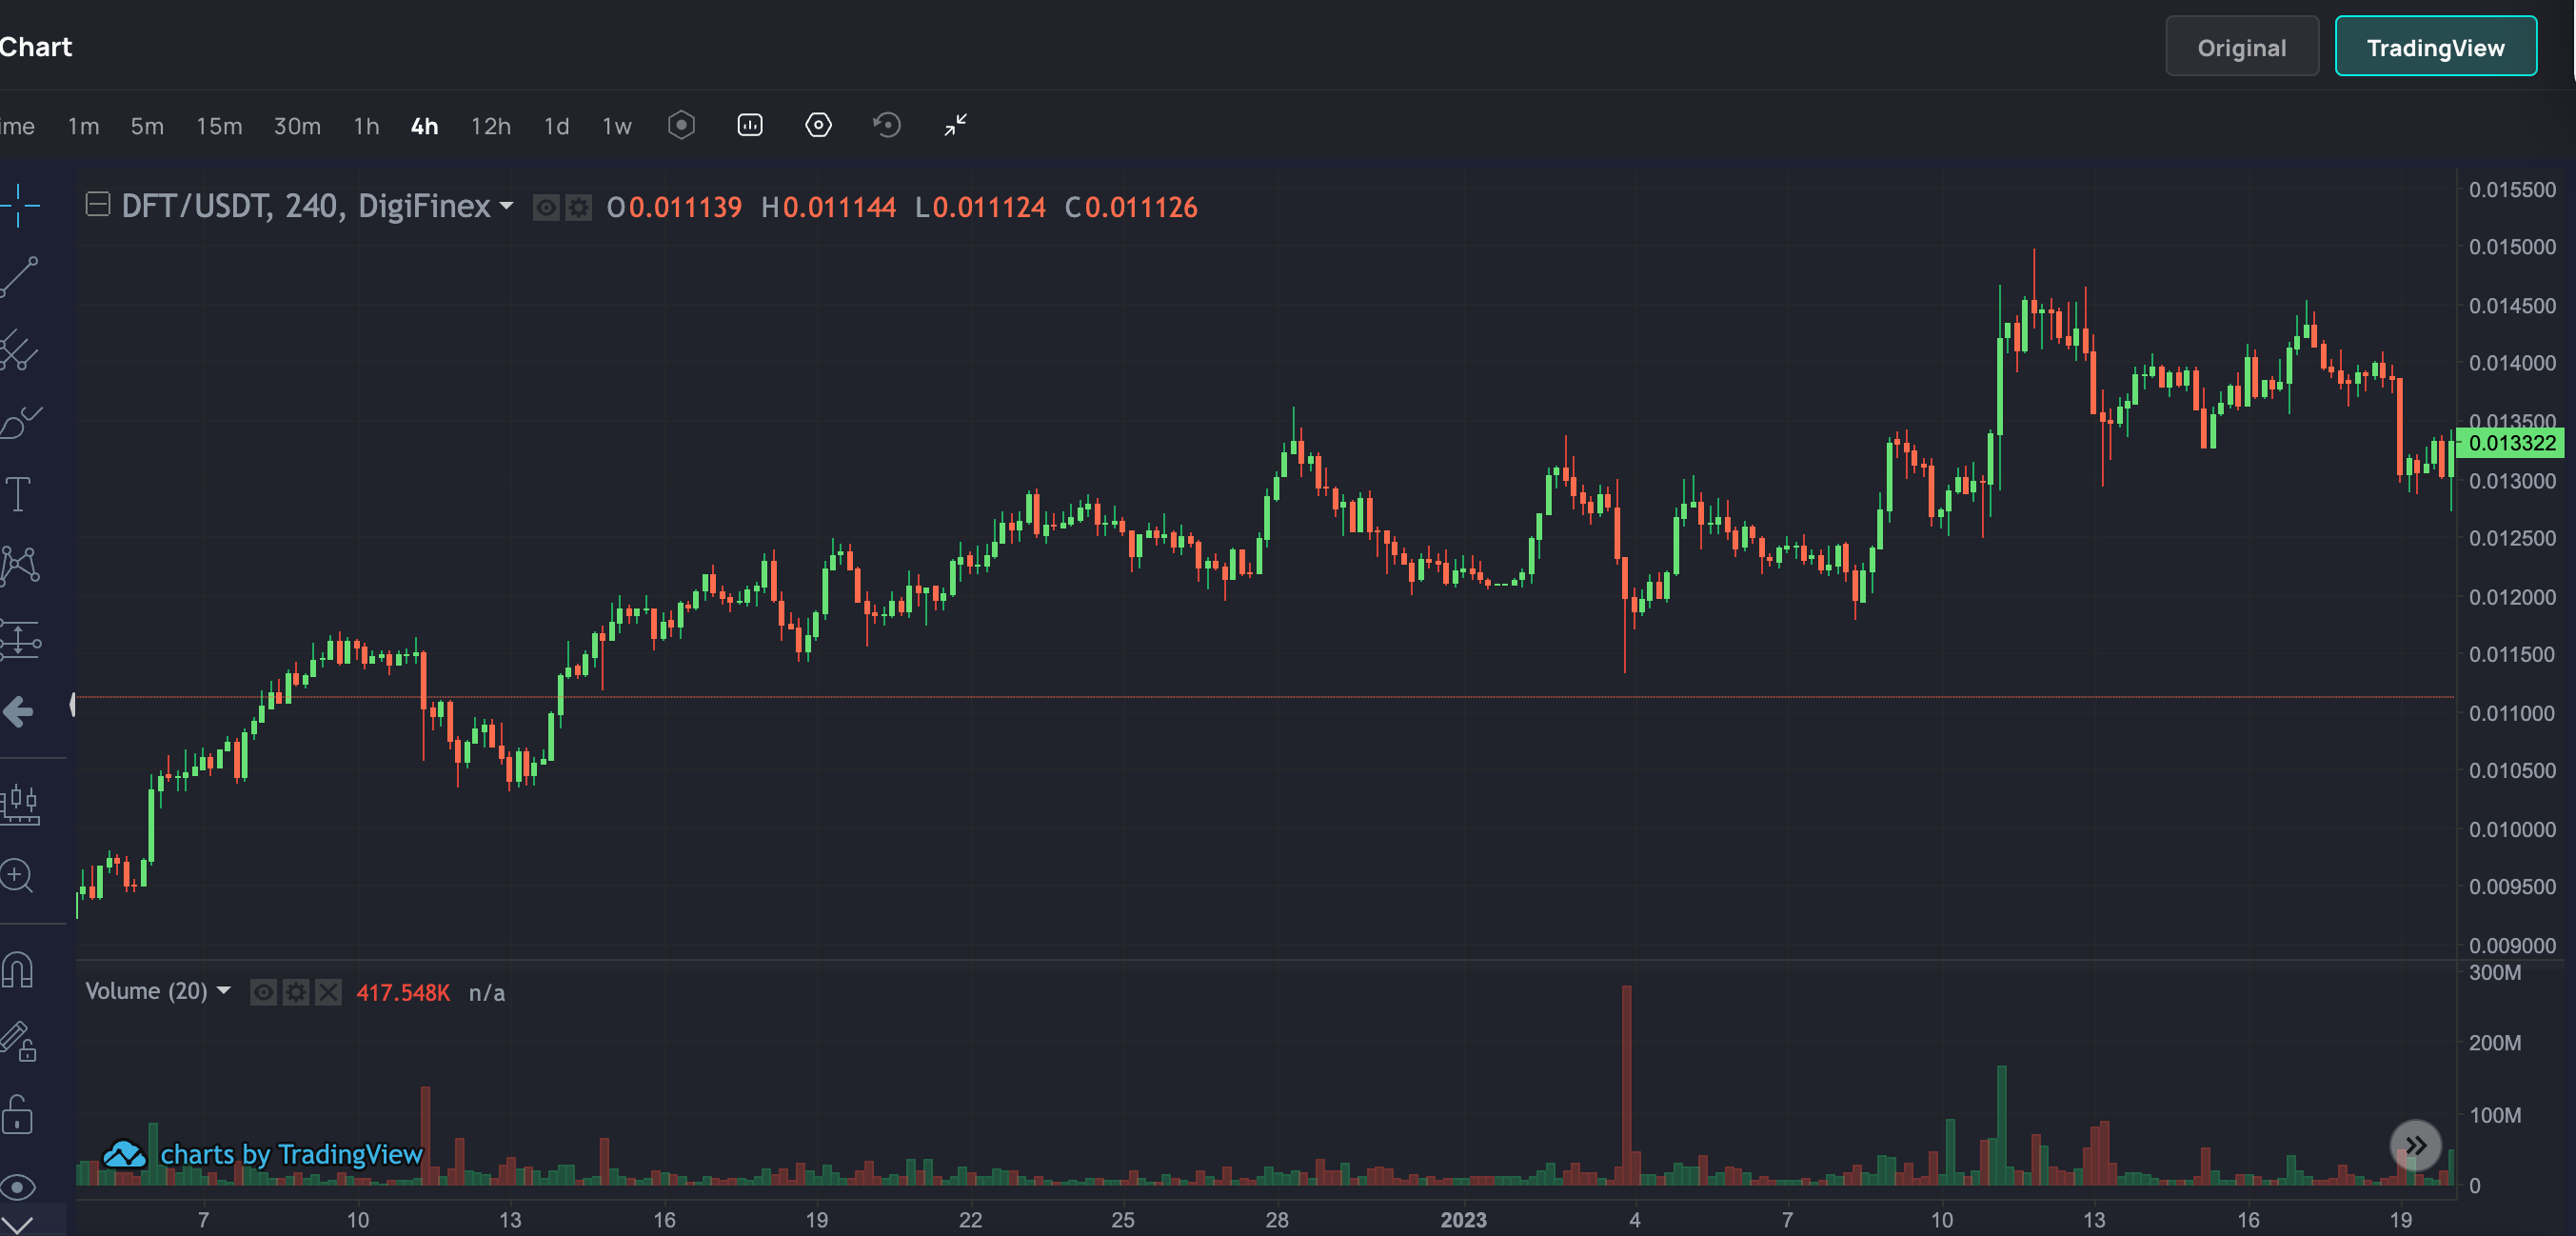Open Volume indicator settings gear
2576x1236 pixels.
296,992
